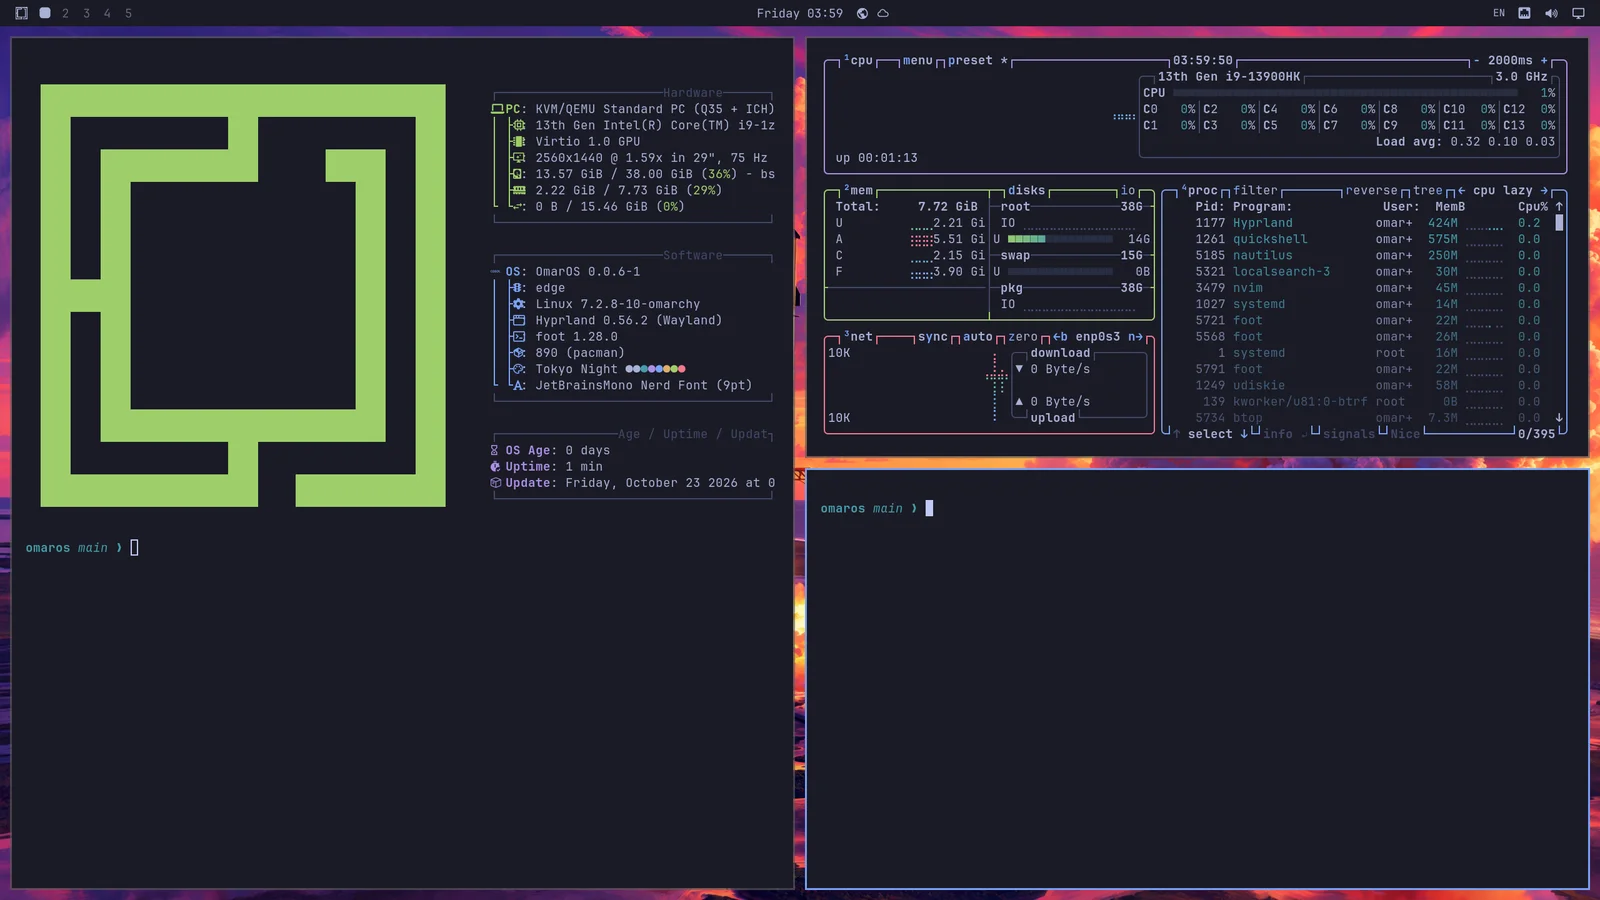Switch to workspace 5

128,13
